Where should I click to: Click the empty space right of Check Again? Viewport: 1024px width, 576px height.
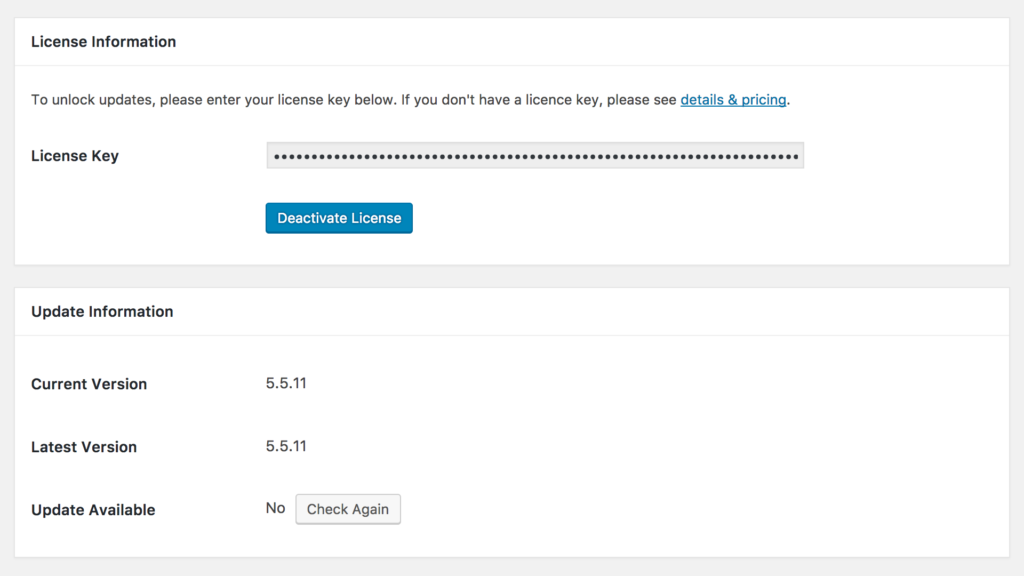coord(700,509)
